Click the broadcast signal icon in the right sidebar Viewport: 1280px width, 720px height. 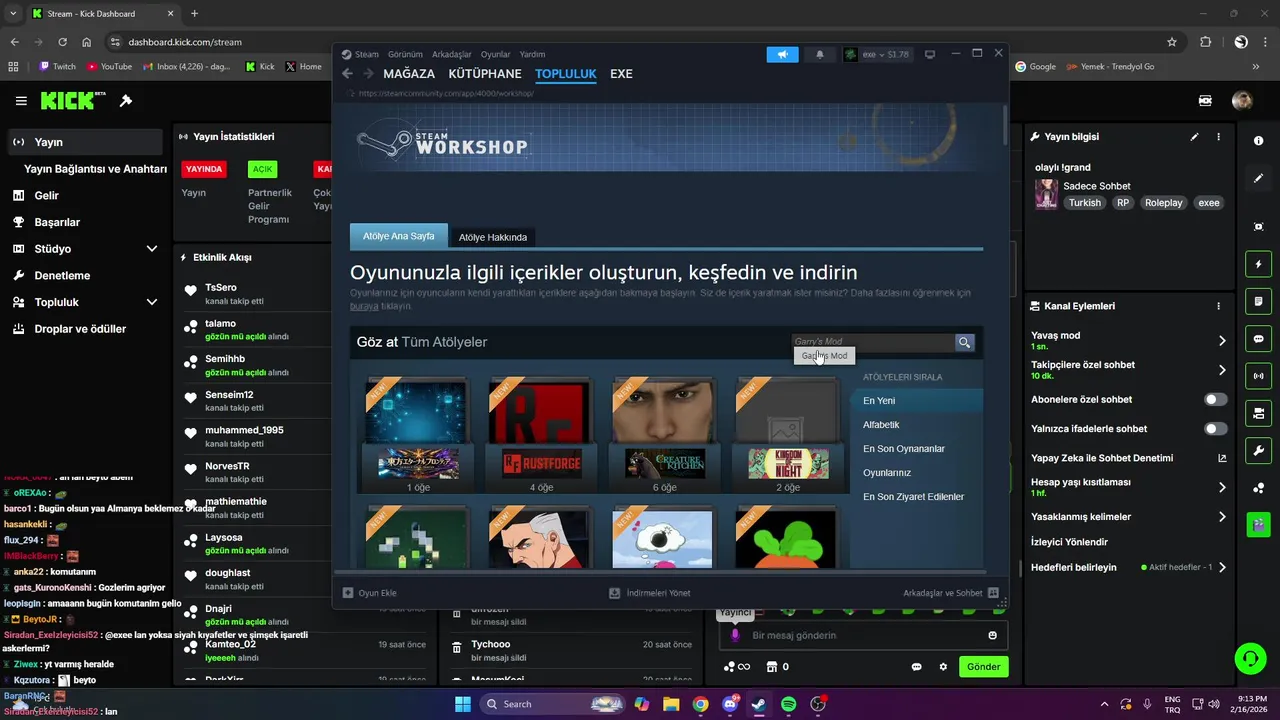pos(1258,376)
